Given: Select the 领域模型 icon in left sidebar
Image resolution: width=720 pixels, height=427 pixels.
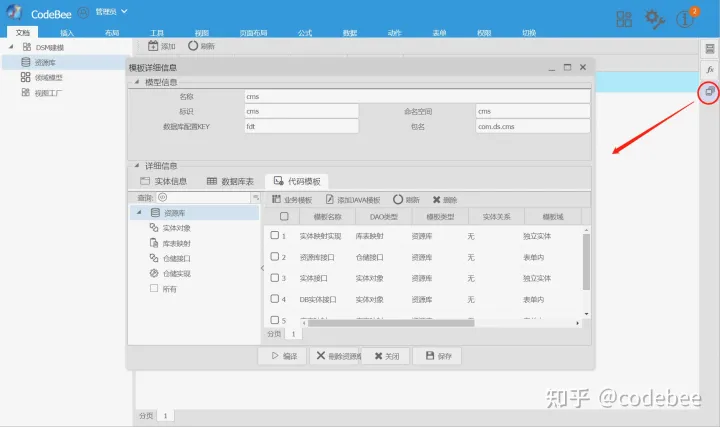Looking at the screenshot, I should 26,77.
